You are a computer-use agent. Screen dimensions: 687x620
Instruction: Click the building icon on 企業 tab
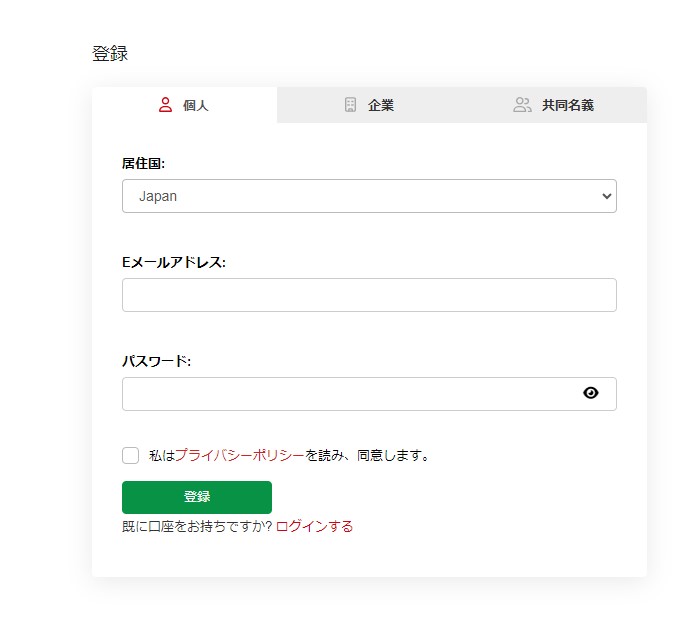coord(350,104)
